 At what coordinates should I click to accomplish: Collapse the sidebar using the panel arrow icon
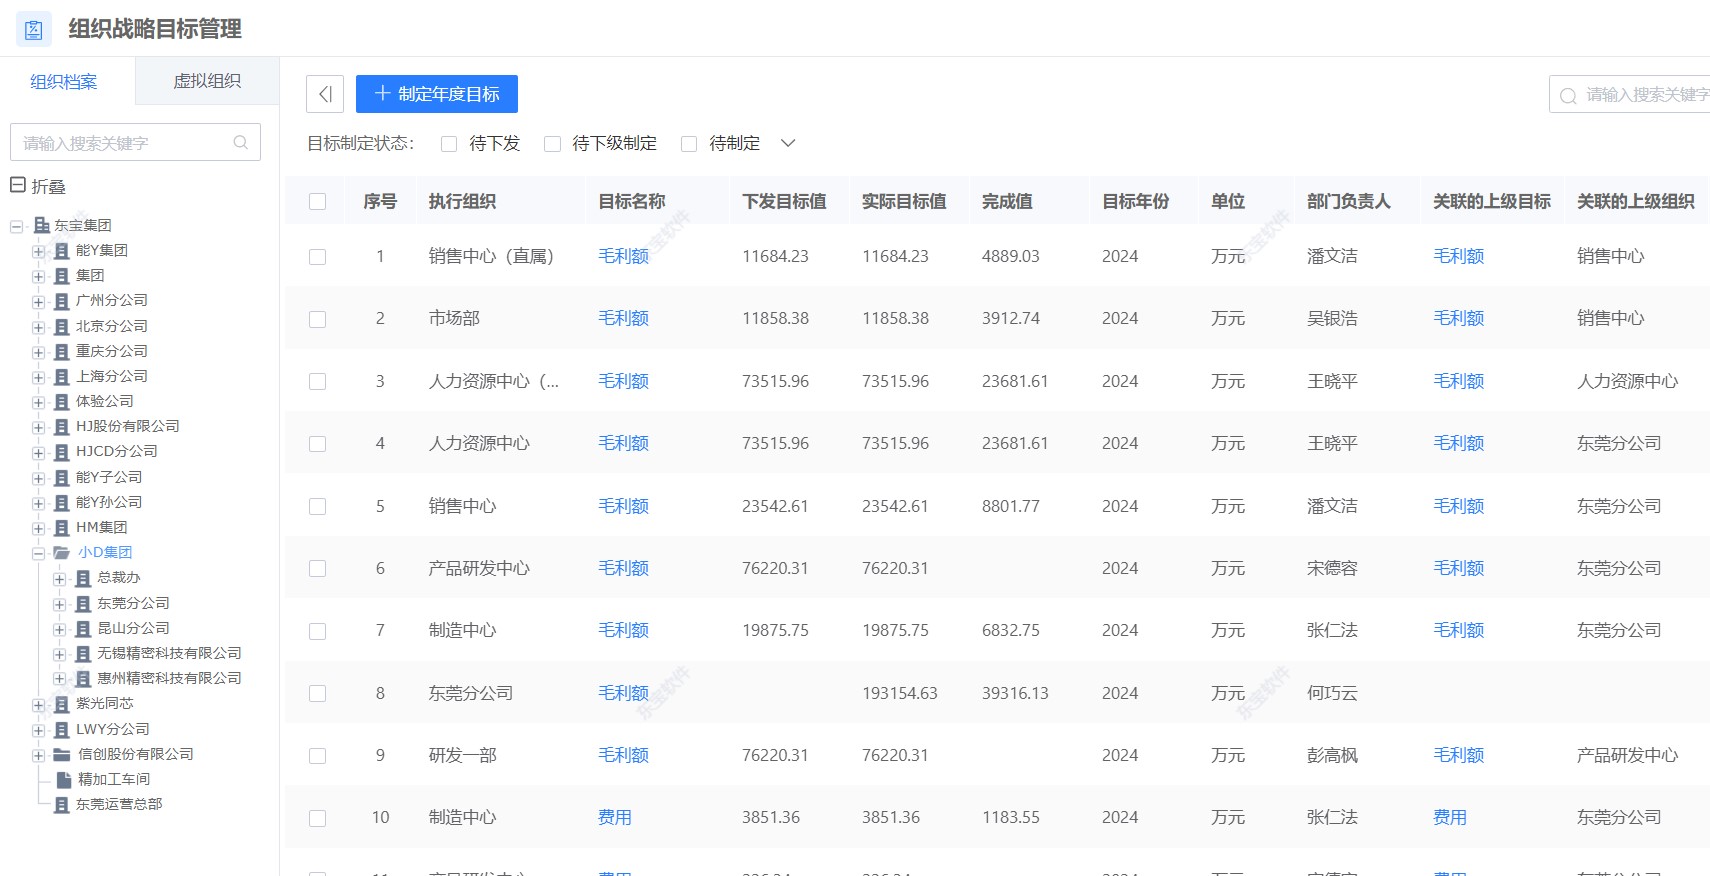click(325, 94)
